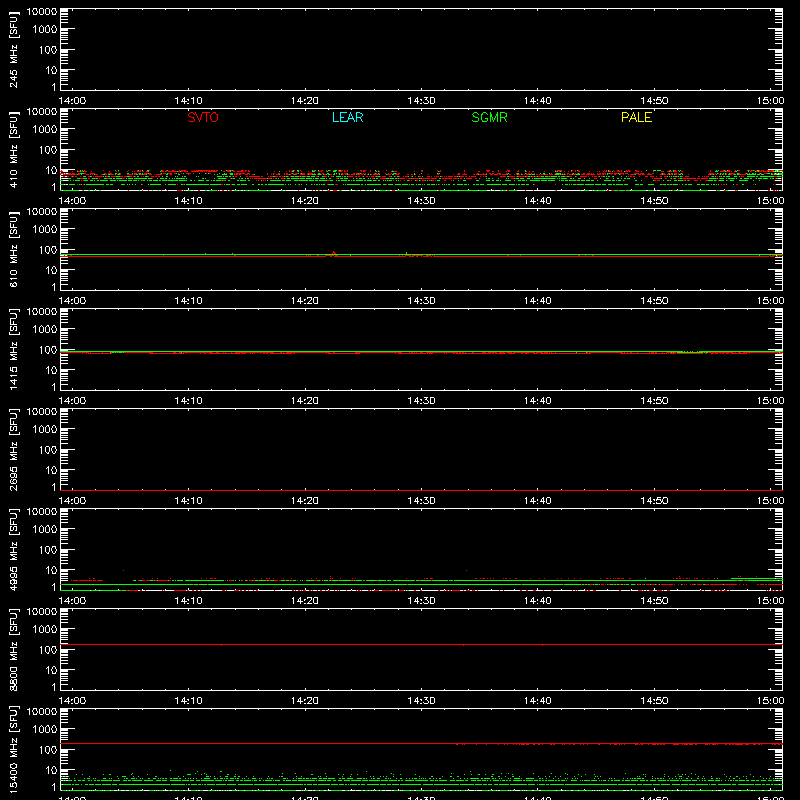Click 14:40 tick label below 1415 MHz panel
Screen dimensions: 800x800
(538, 401)
